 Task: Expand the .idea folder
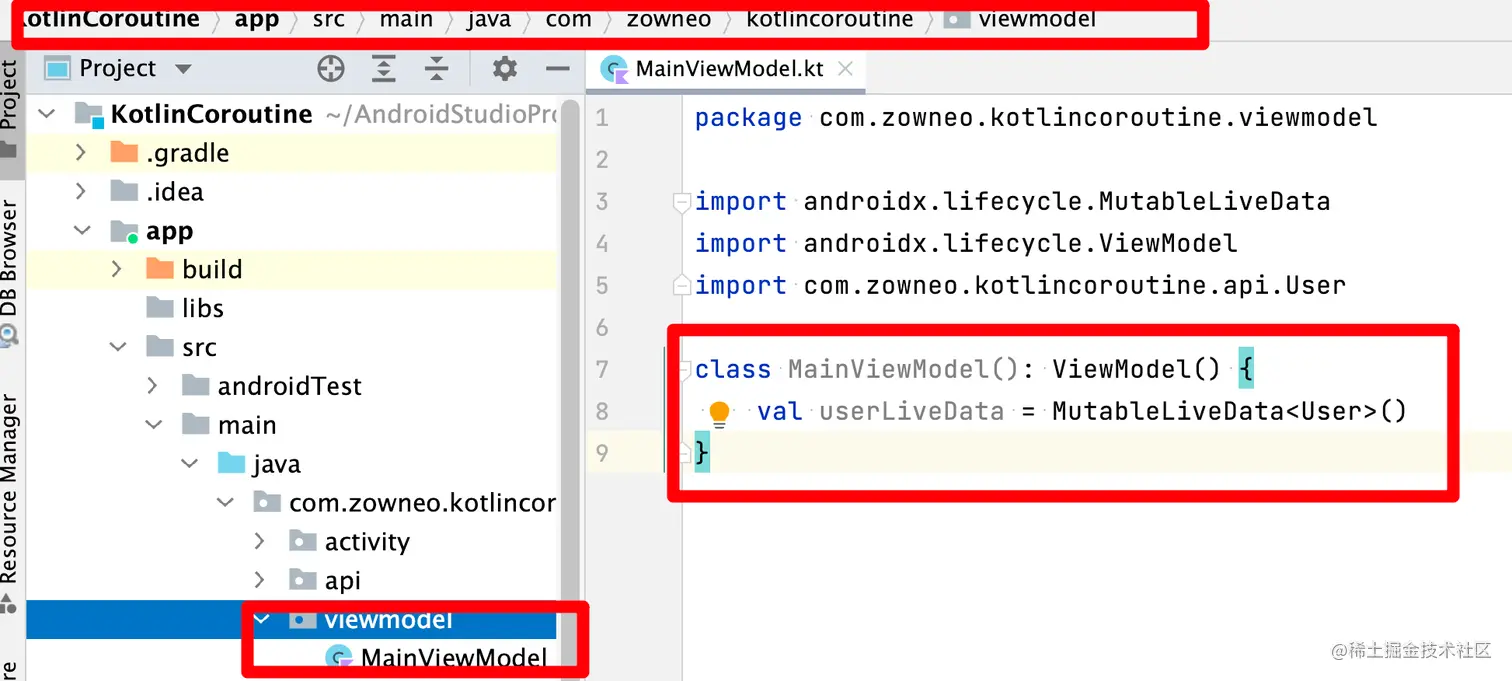pos(82,192)
